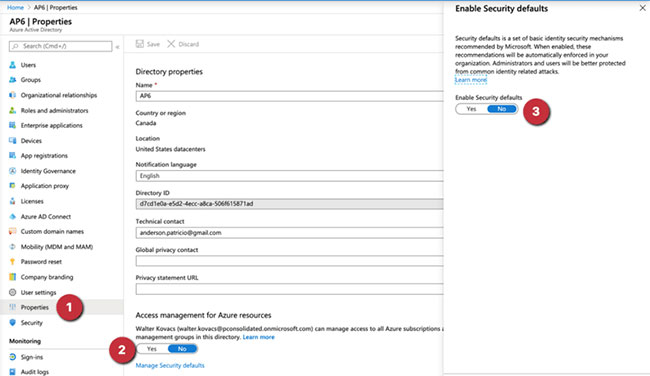The image size is (650, 376).
Task: Click the Company branding icon
Action: coord(12,277)
